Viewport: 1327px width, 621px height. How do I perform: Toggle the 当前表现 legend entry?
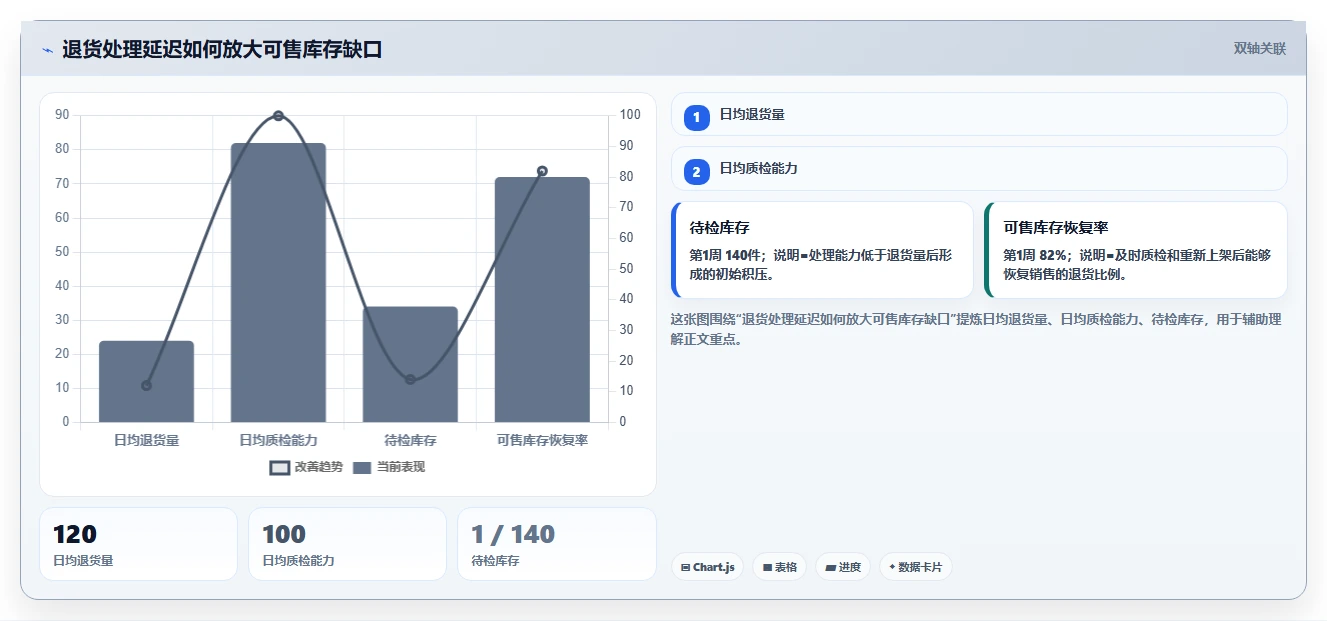point(389,467)
